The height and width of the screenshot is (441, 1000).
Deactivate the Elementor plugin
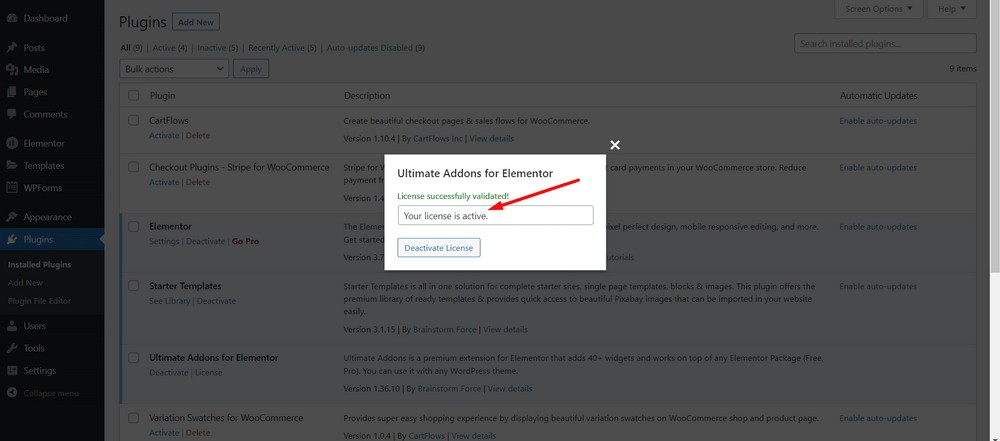[x=205, y=242]
